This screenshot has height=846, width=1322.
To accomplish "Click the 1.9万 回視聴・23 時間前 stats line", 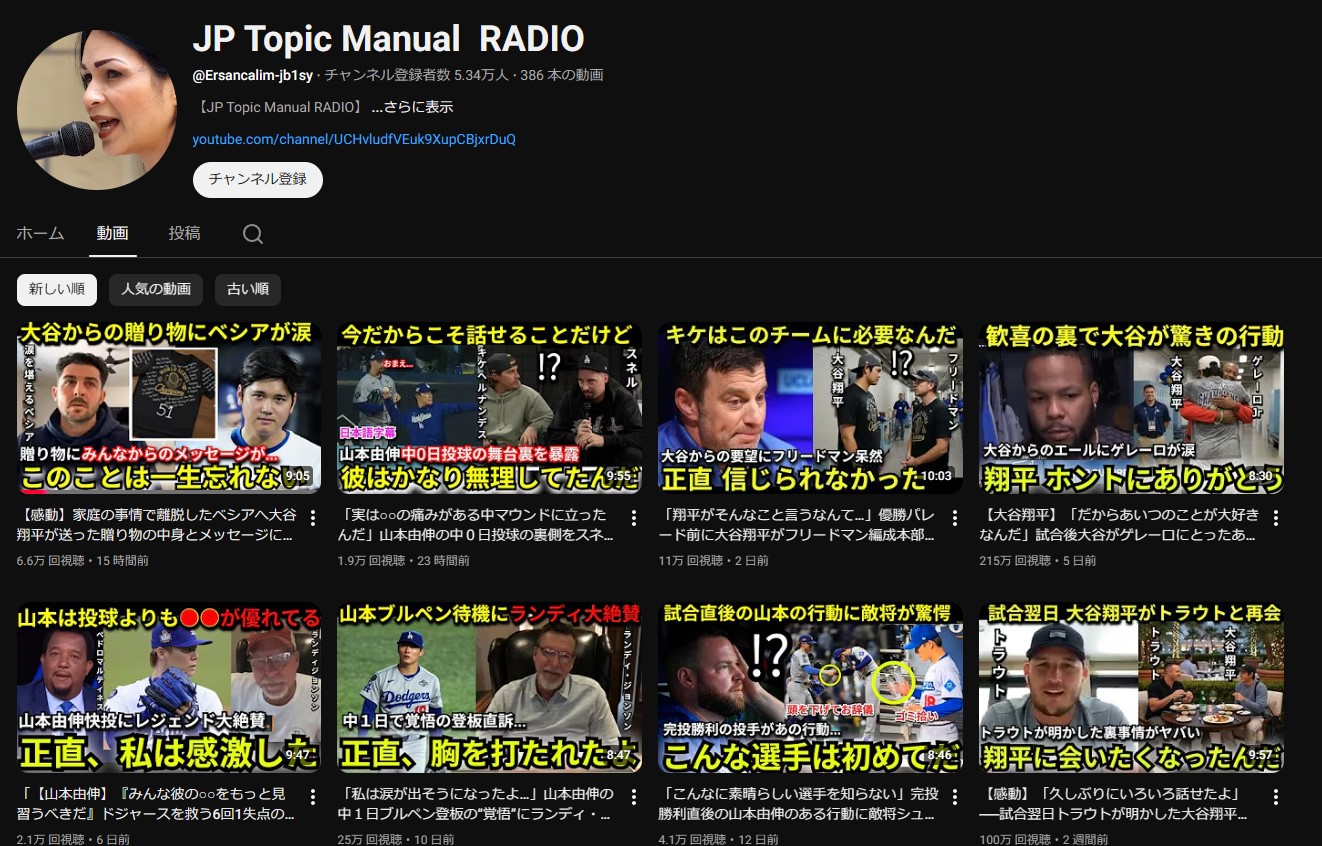I will (x=404, y=561).
